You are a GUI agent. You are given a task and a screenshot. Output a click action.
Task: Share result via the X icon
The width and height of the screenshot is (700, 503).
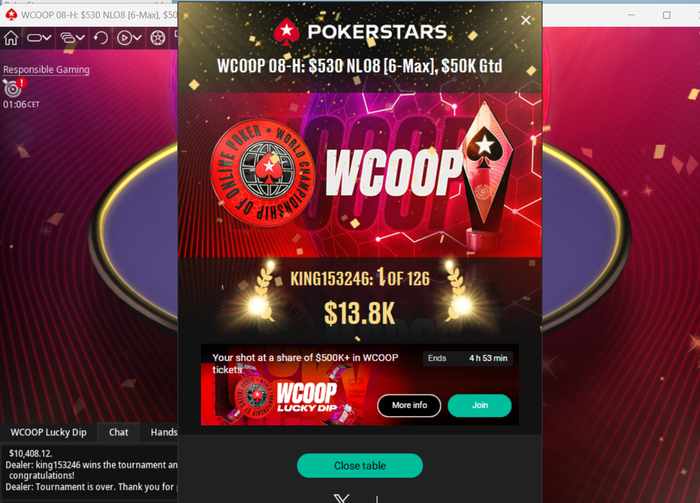pyautogui.click(x=342, y=499)
